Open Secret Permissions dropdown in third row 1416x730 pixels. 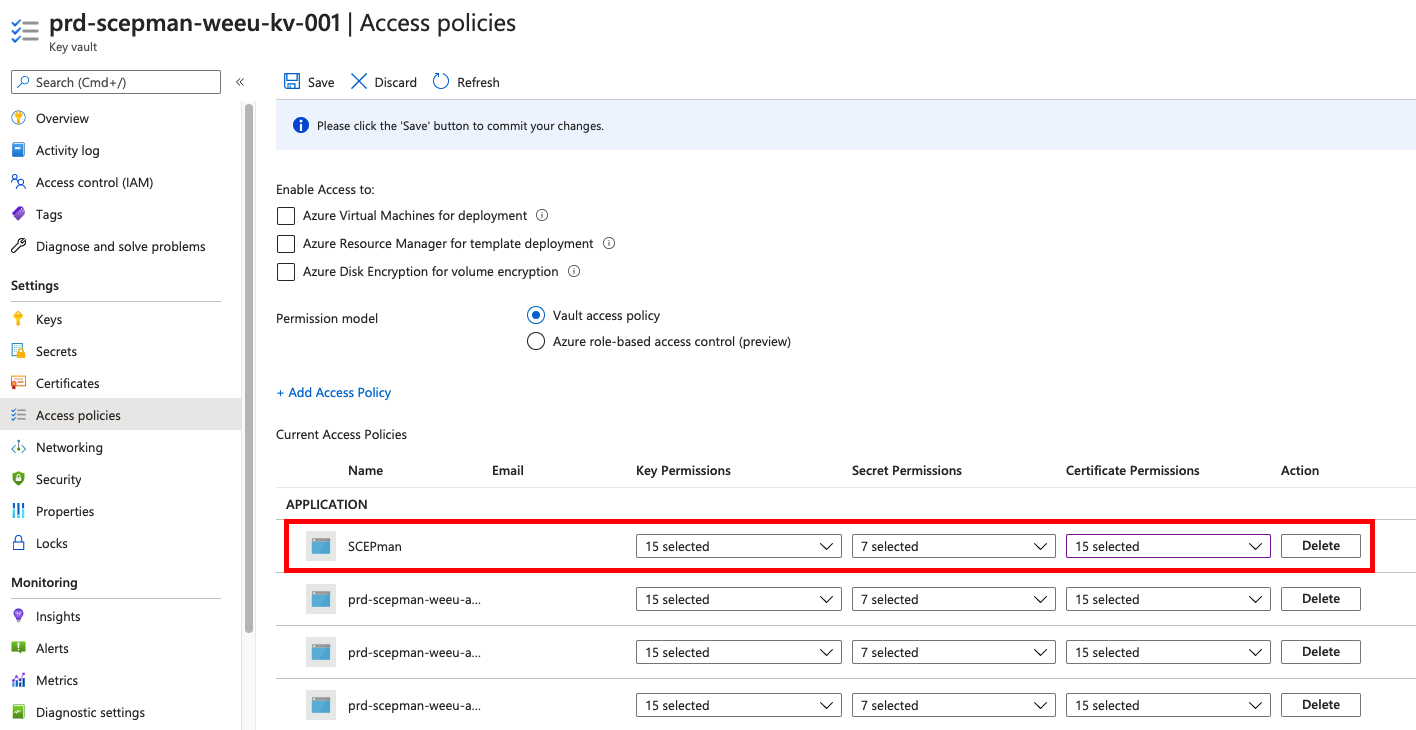[954, 652]
